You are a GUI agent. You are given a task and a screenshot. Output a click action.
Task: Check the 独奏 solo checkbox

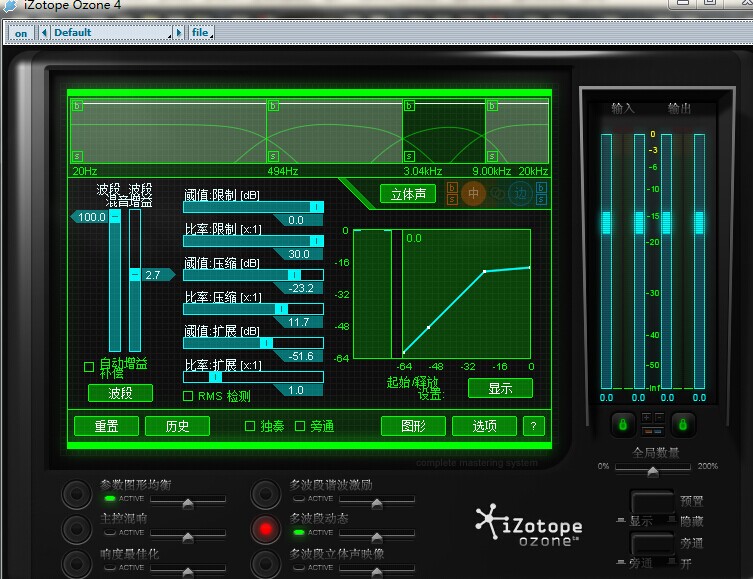coord(250,426)
